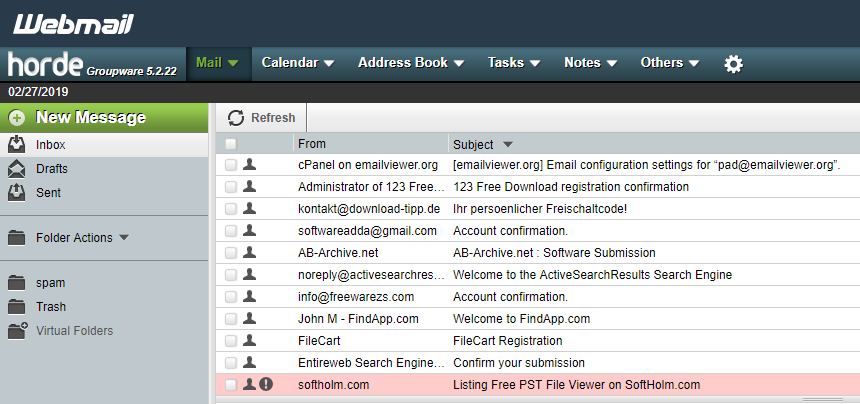The height and width of the screenshot is (404, 860).
Task: Check the Entireweb Search Engine message checkbox
Action: click(231, 363)
